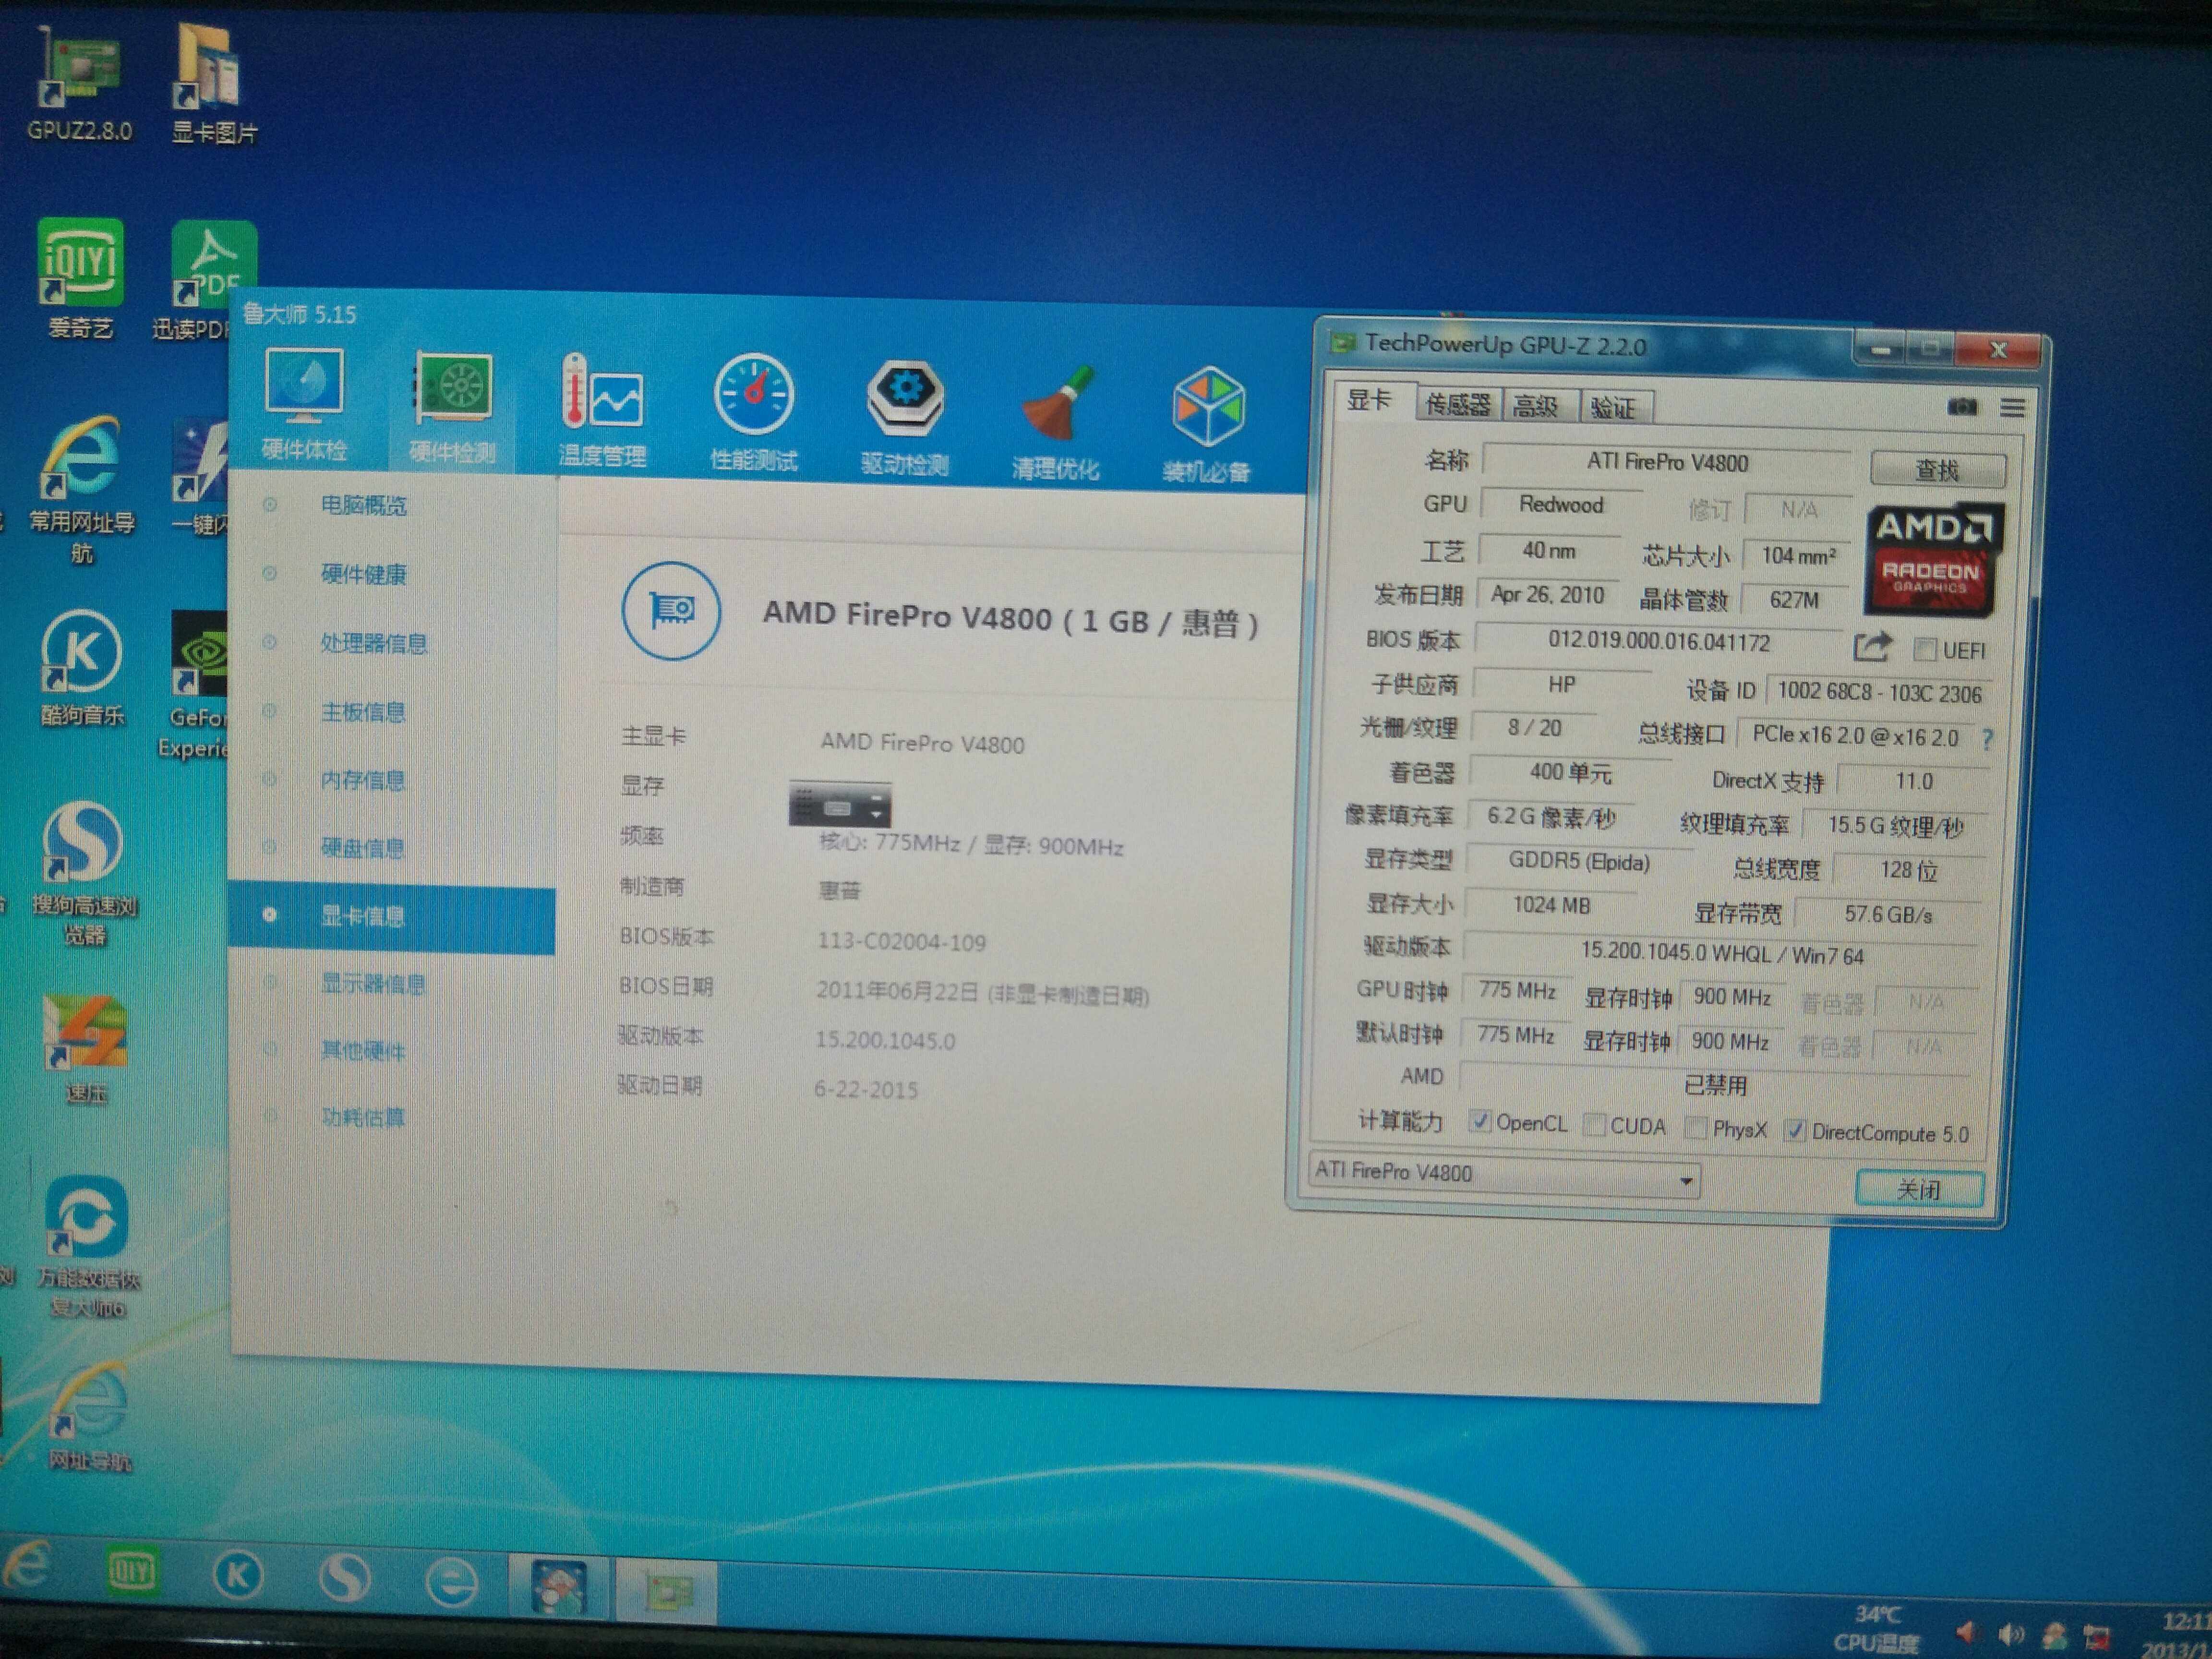
Task: Open 温度管理 in 鲁大师 toolbar
Action: tap(602, 411)
